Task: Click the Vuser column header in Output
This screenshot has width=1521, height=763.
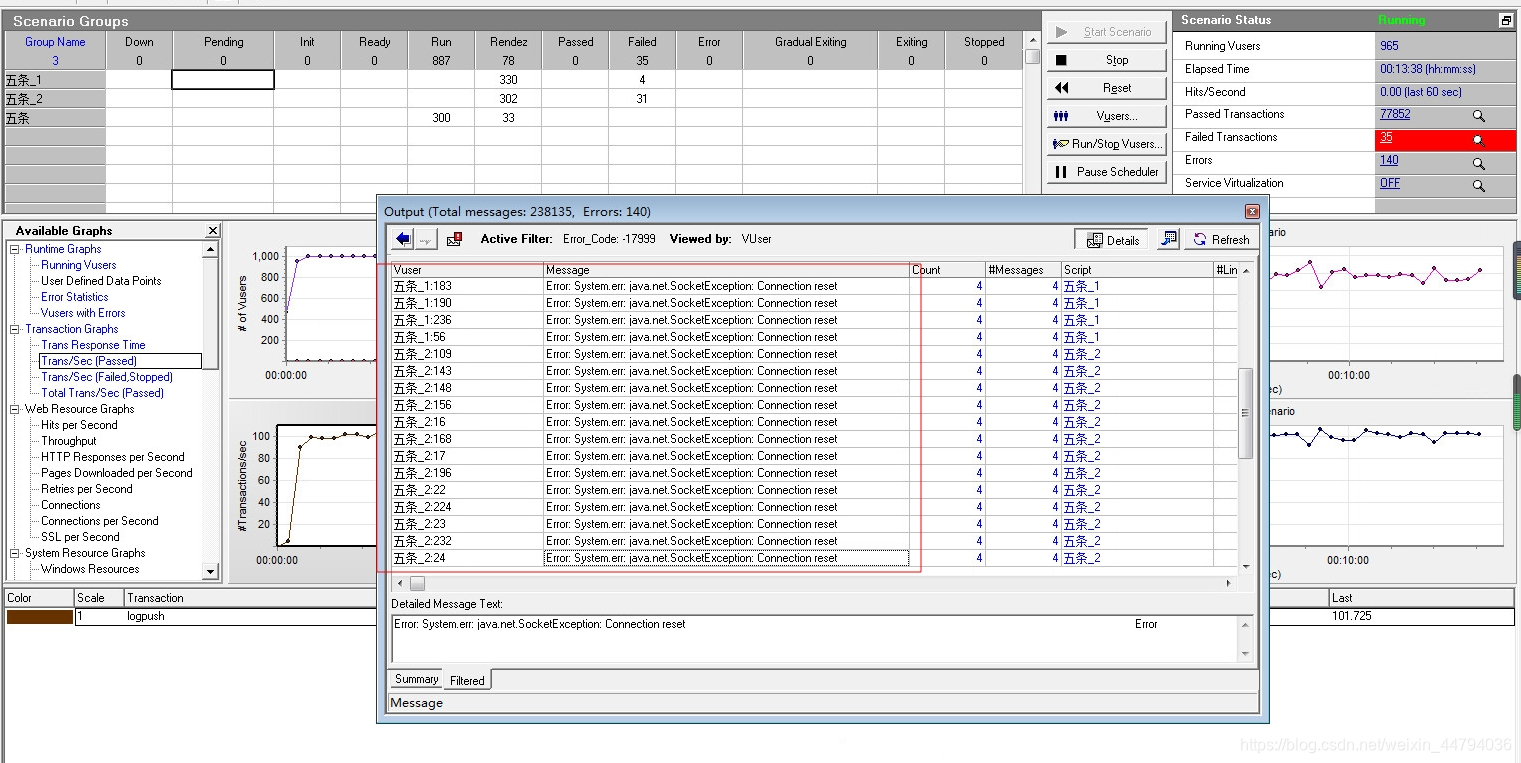Action: pos(467,270)
